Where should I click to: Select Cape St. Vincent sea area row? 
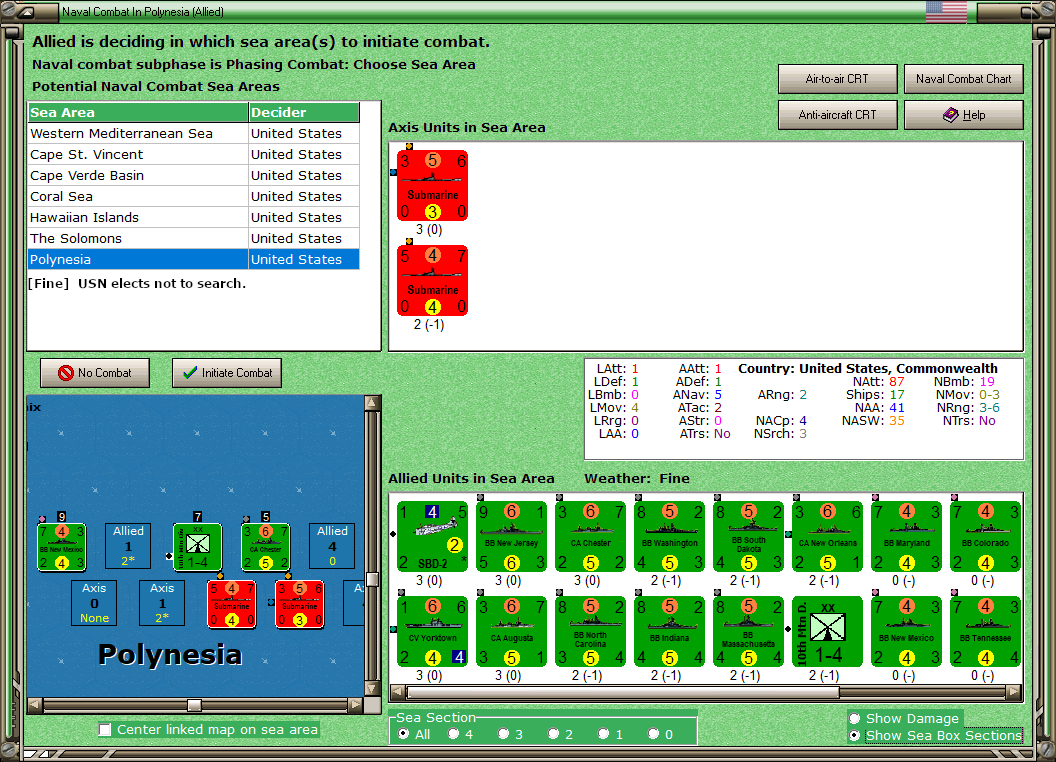pos(194,154)
